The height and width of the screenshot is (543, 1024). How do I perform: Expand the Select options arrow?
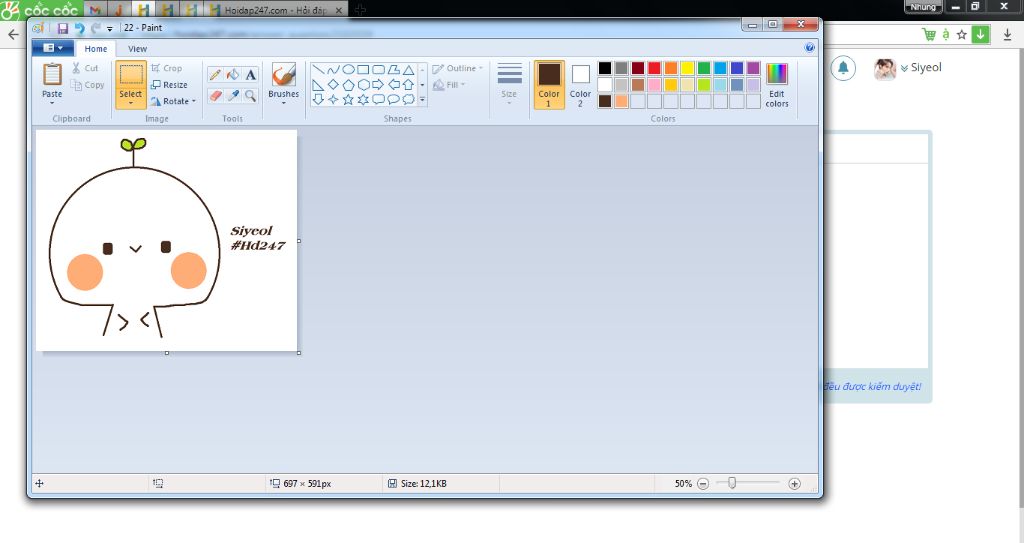[131, 103]
